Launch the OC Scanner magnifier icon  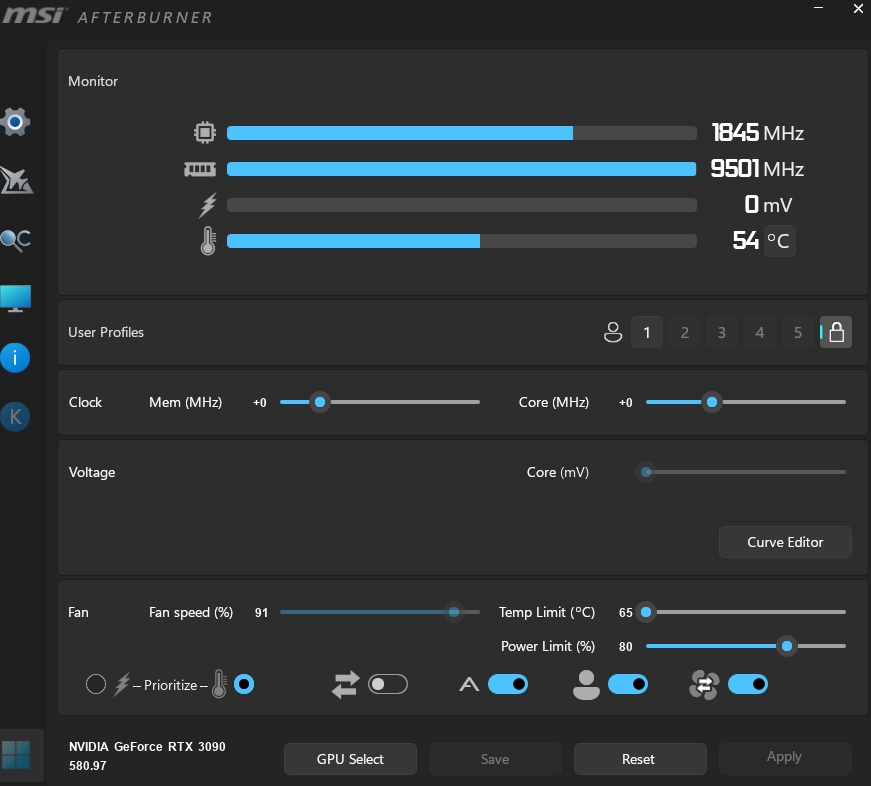coord(15,239)
